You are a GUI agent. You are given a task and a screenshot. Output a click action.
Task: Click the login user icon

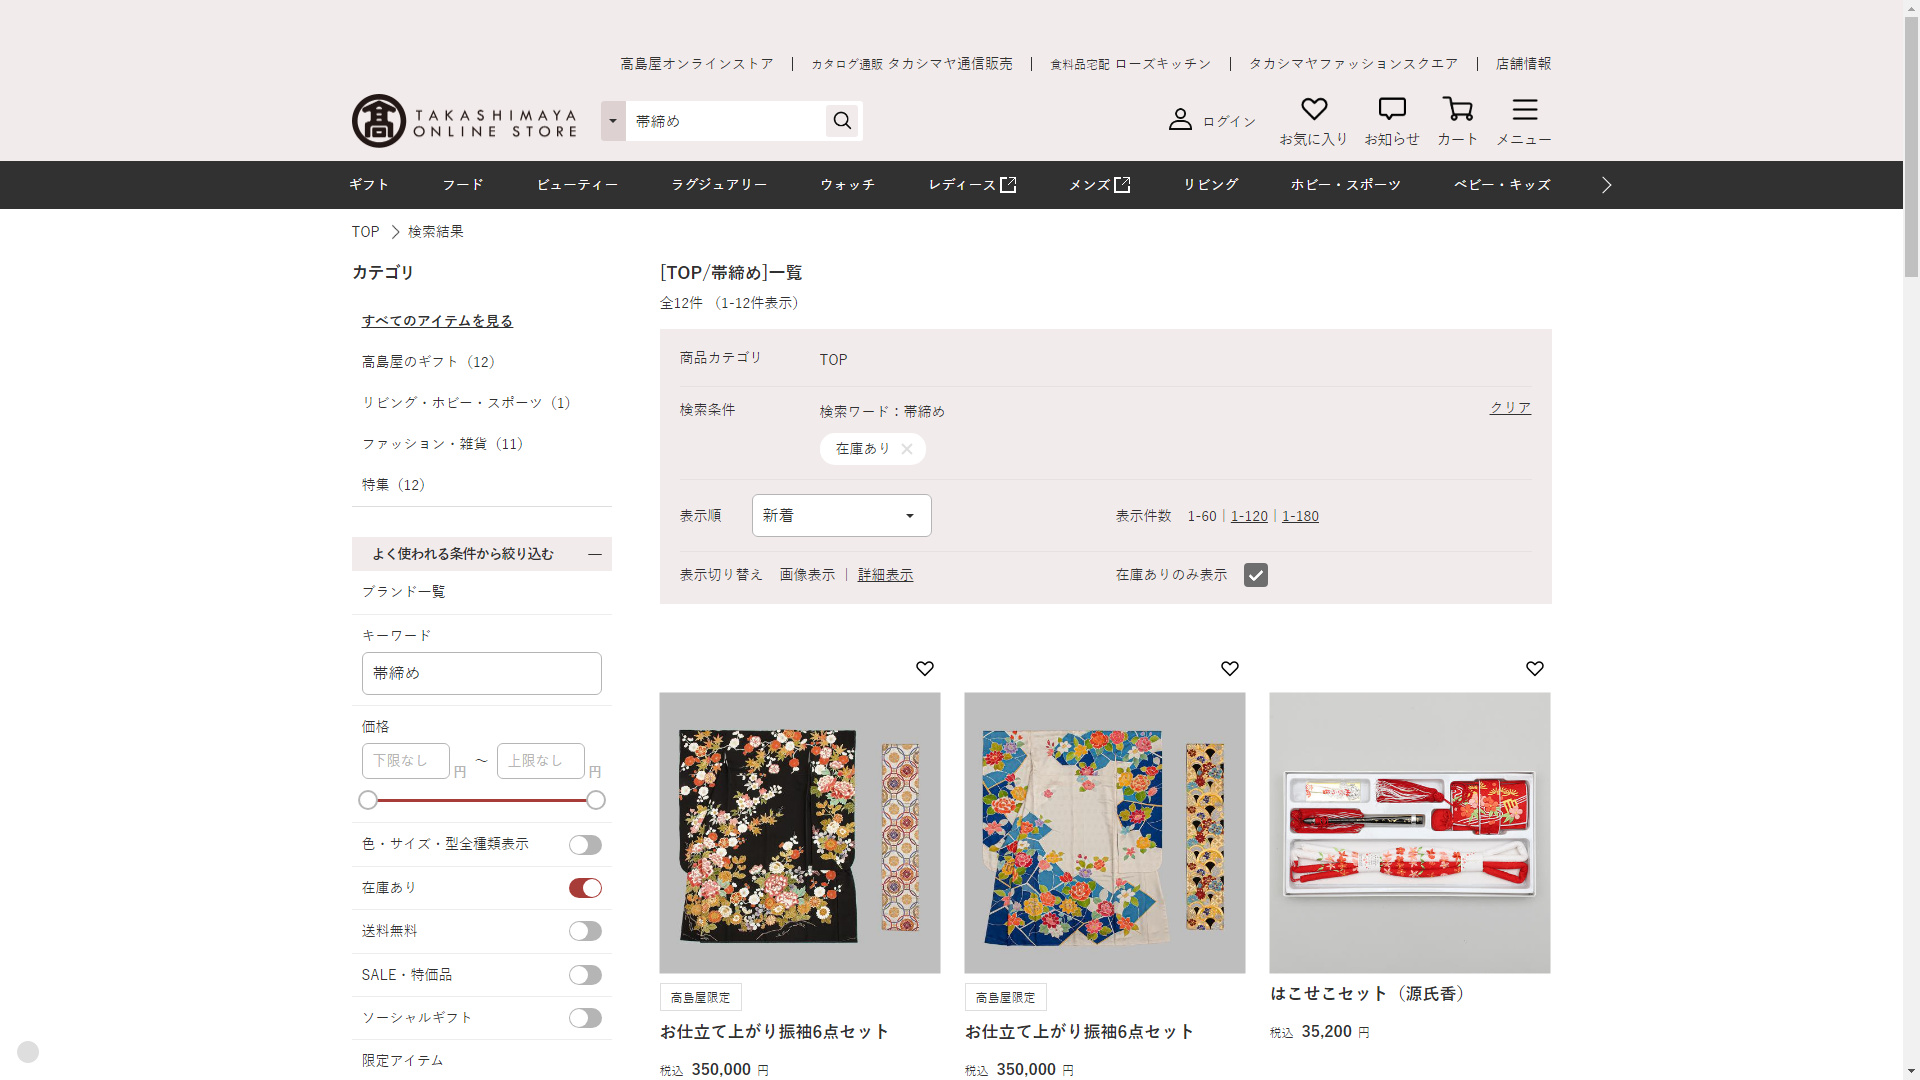tap(1180, 120)
